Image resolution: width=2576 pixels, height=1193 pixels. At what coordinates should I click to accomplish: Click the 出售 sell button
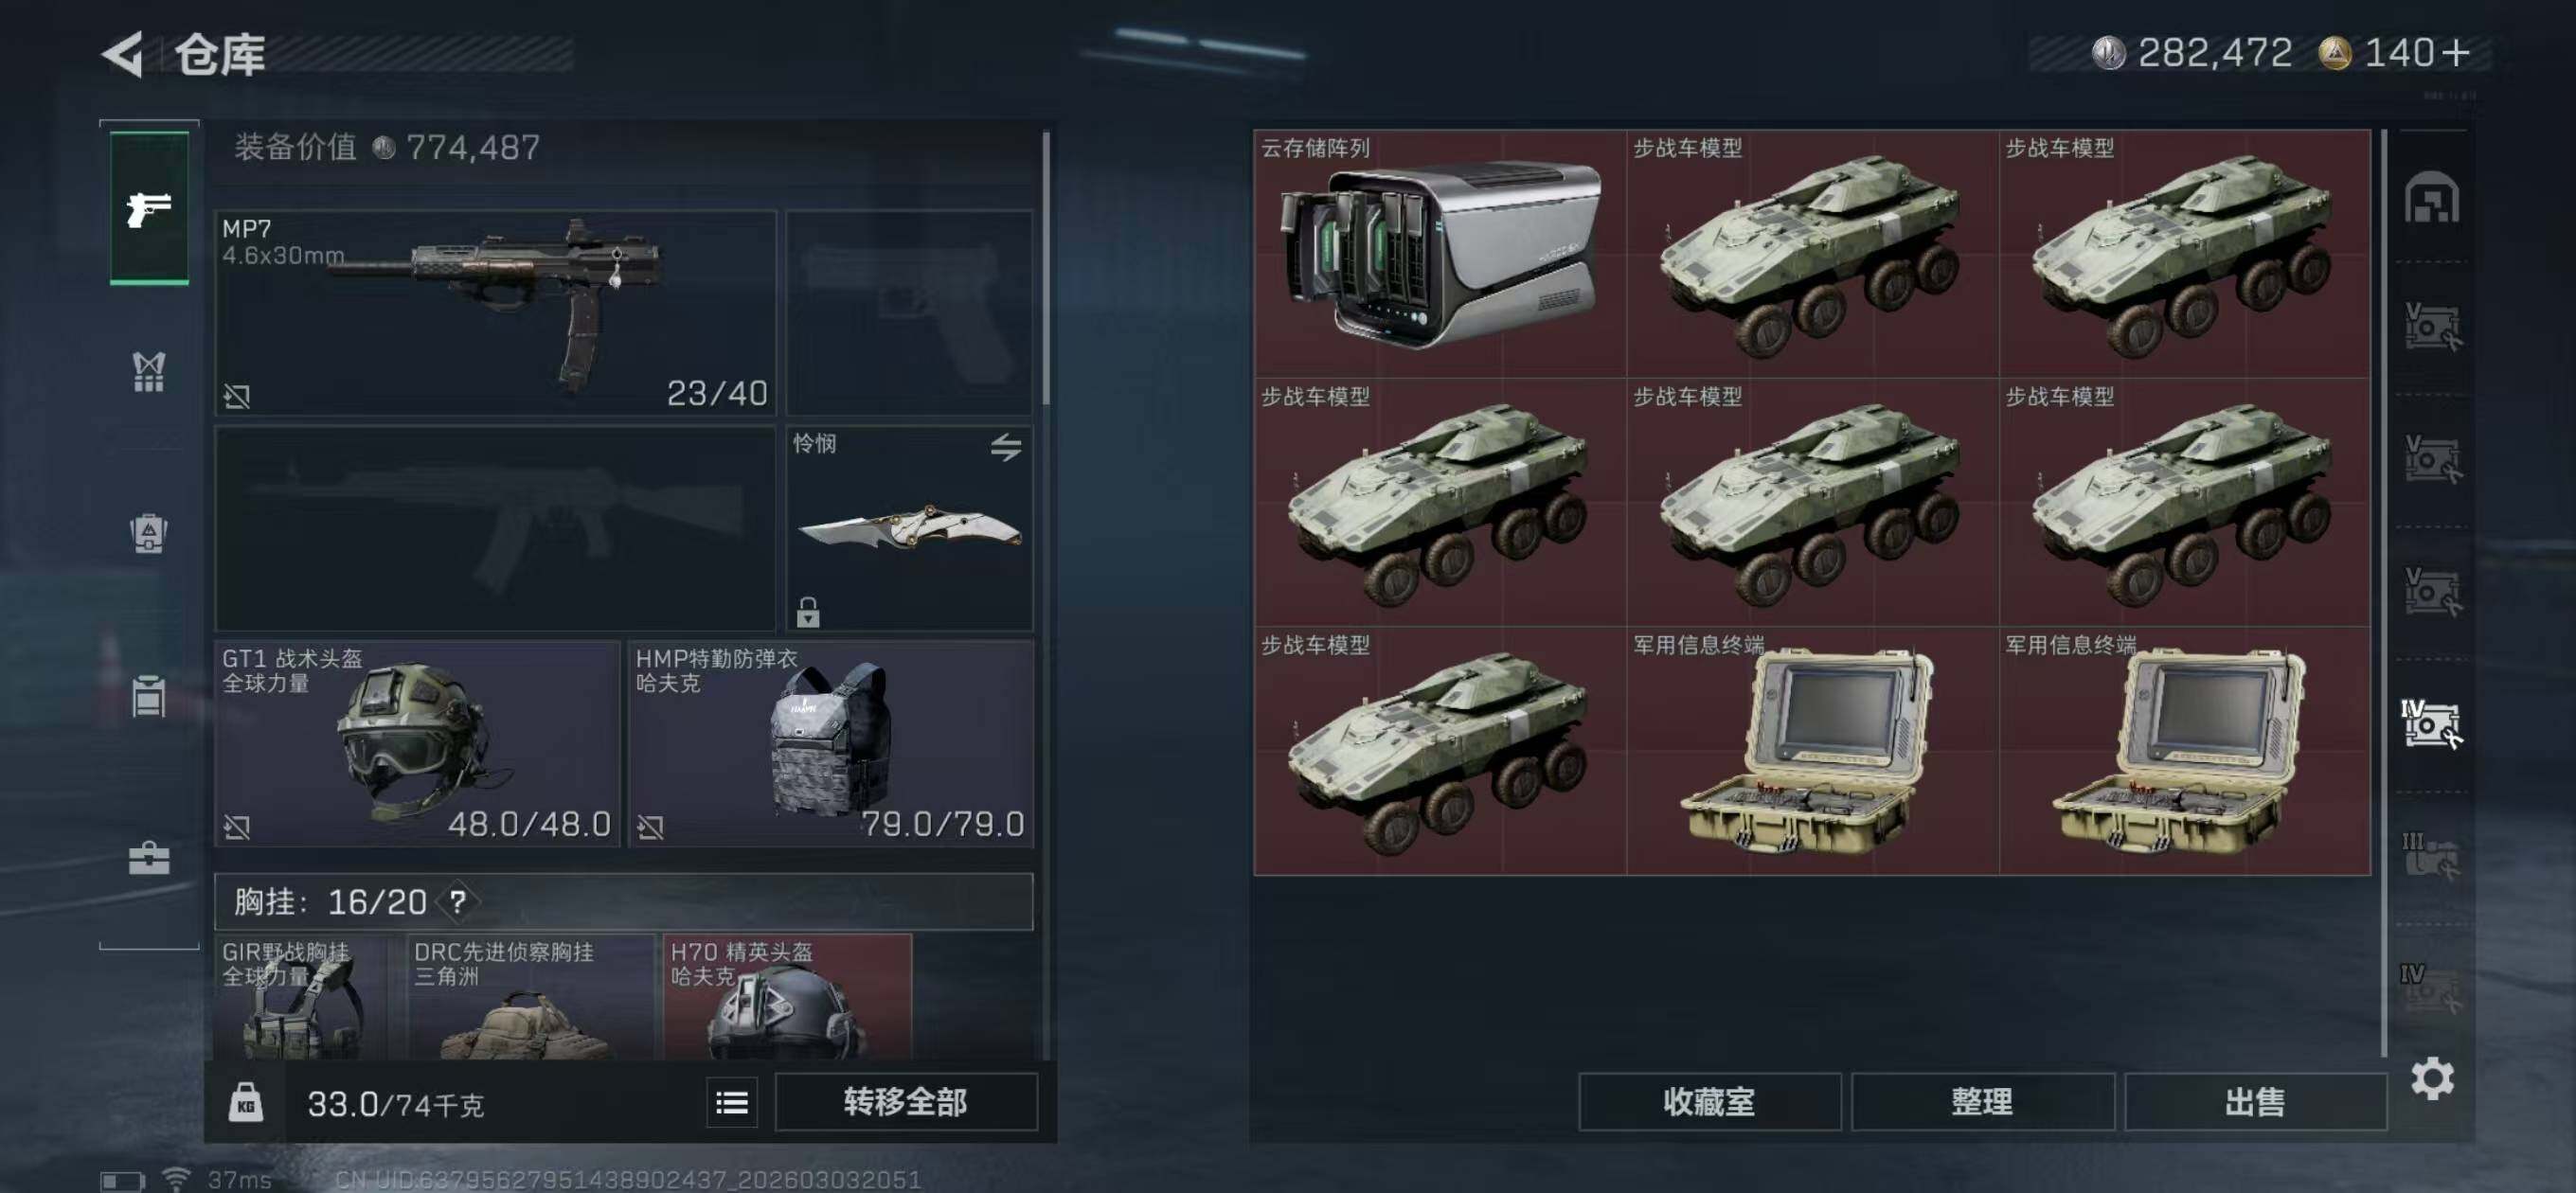pyautogui.click(x=2255, y=1102)
